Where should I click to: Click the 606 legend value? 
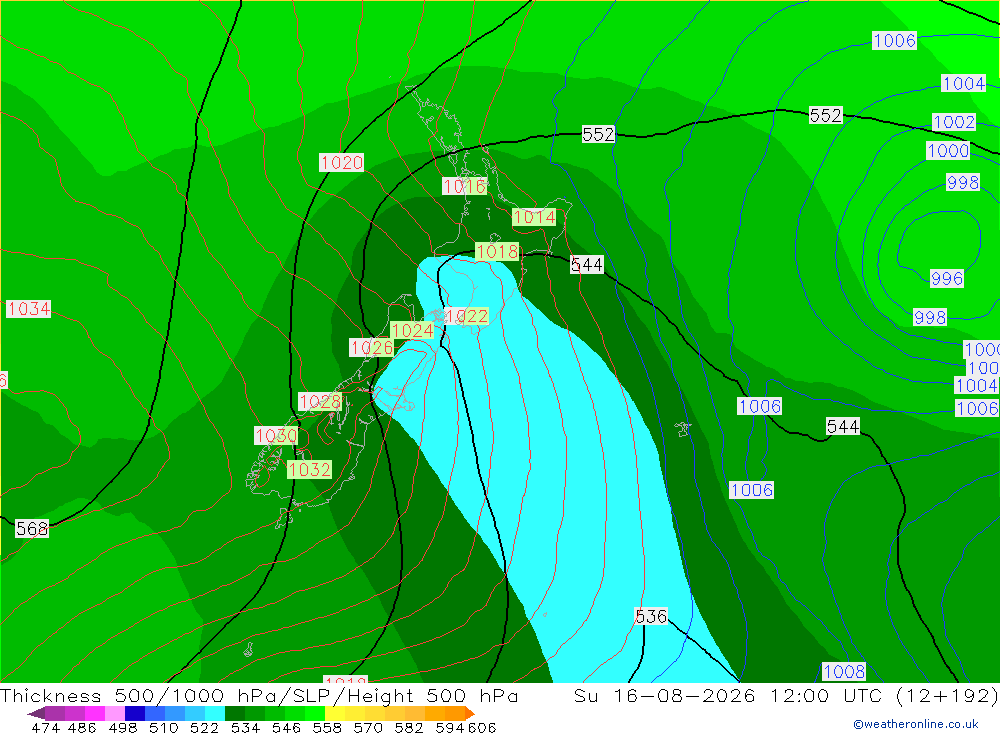[482, 727]
